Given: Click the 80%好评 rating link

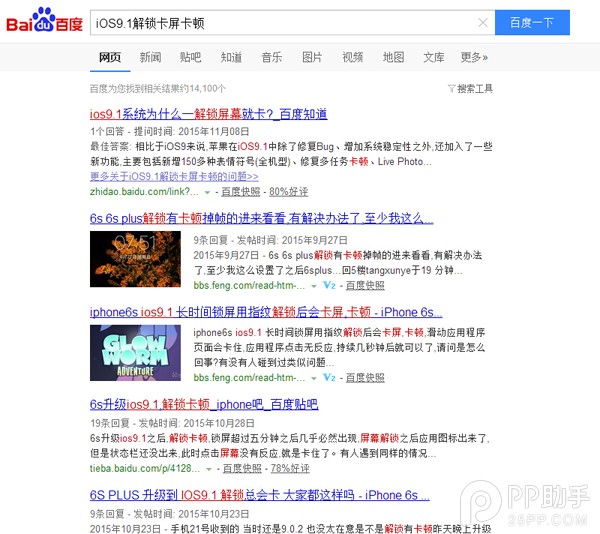Looking at the screenshot, I should (289, 192).
